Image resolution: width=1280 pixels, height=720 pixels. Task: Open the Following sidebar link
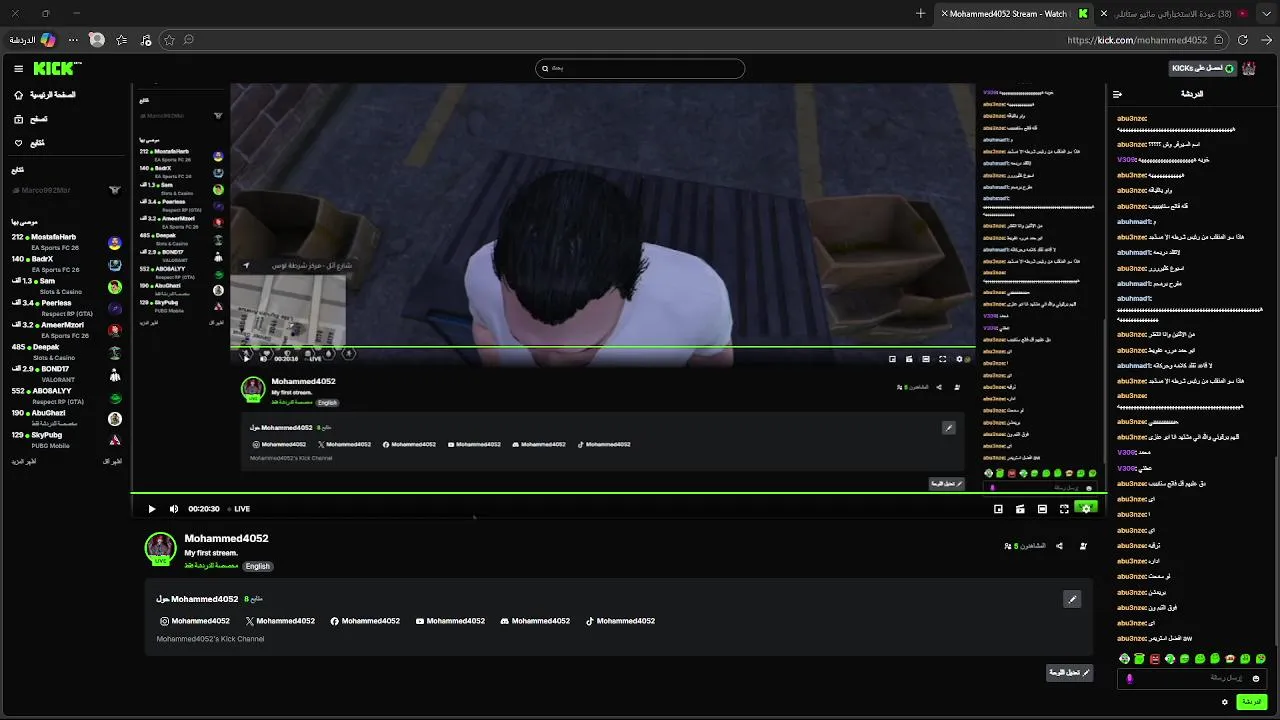[29, 143]
